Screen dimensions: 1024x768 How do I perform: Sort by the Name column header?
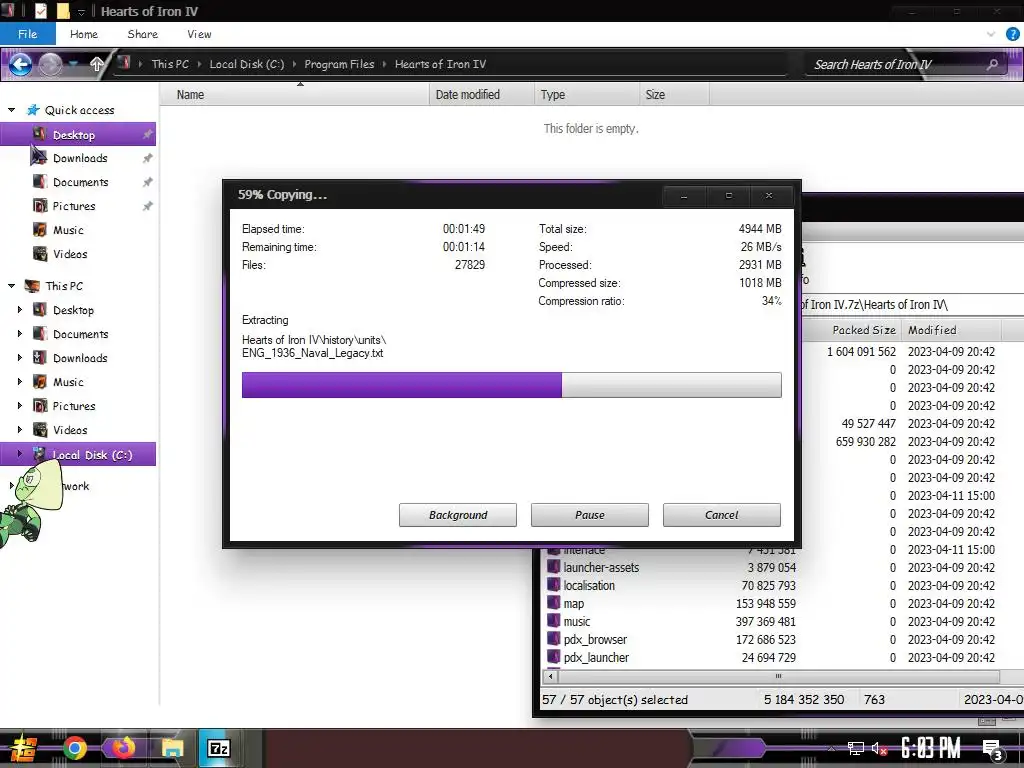pyautogui.click(x=295, y=95)
